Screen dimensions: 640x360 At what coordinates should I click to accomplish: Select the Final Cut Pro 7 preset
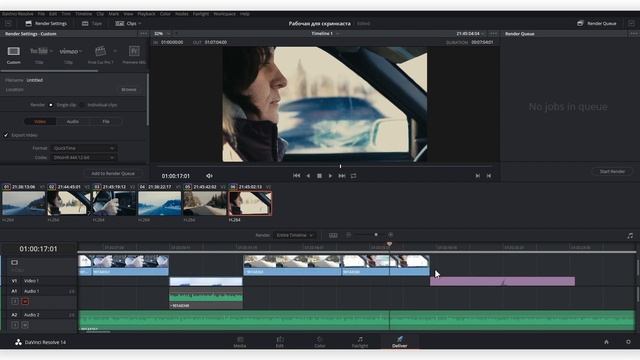[100, 51]
